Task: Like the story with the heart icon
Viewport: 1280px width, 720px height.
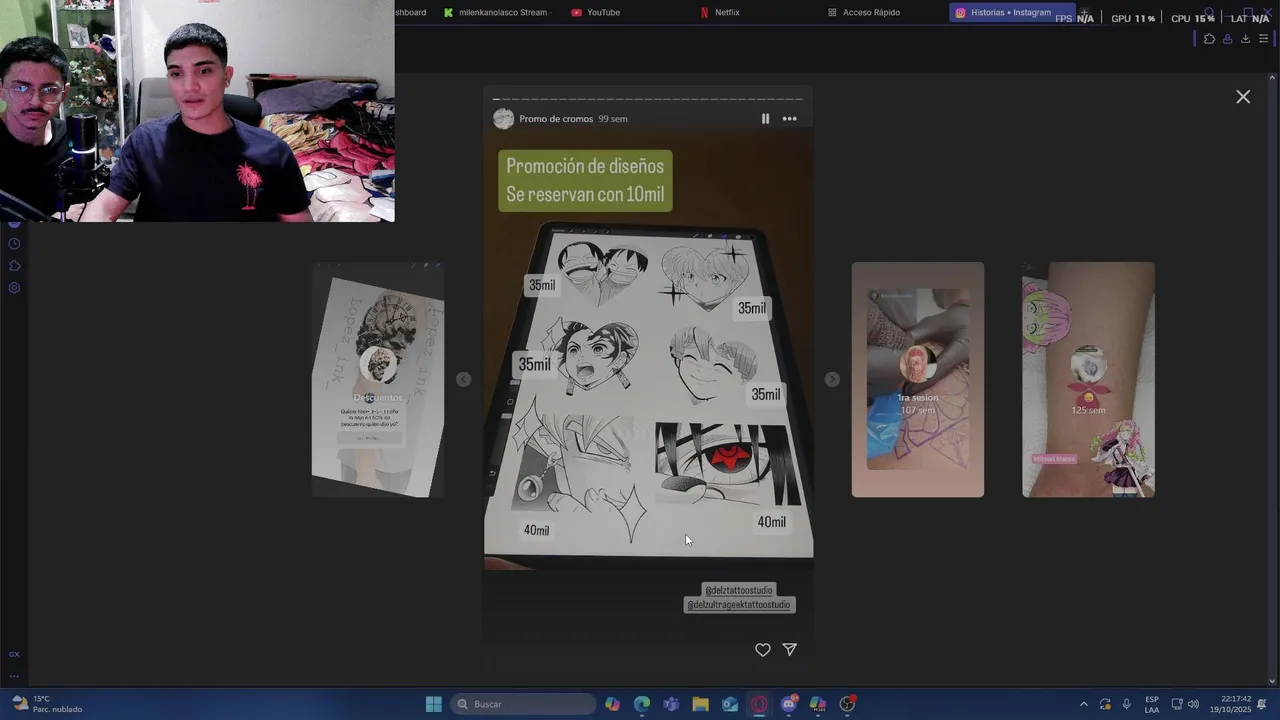Action: 763,650
